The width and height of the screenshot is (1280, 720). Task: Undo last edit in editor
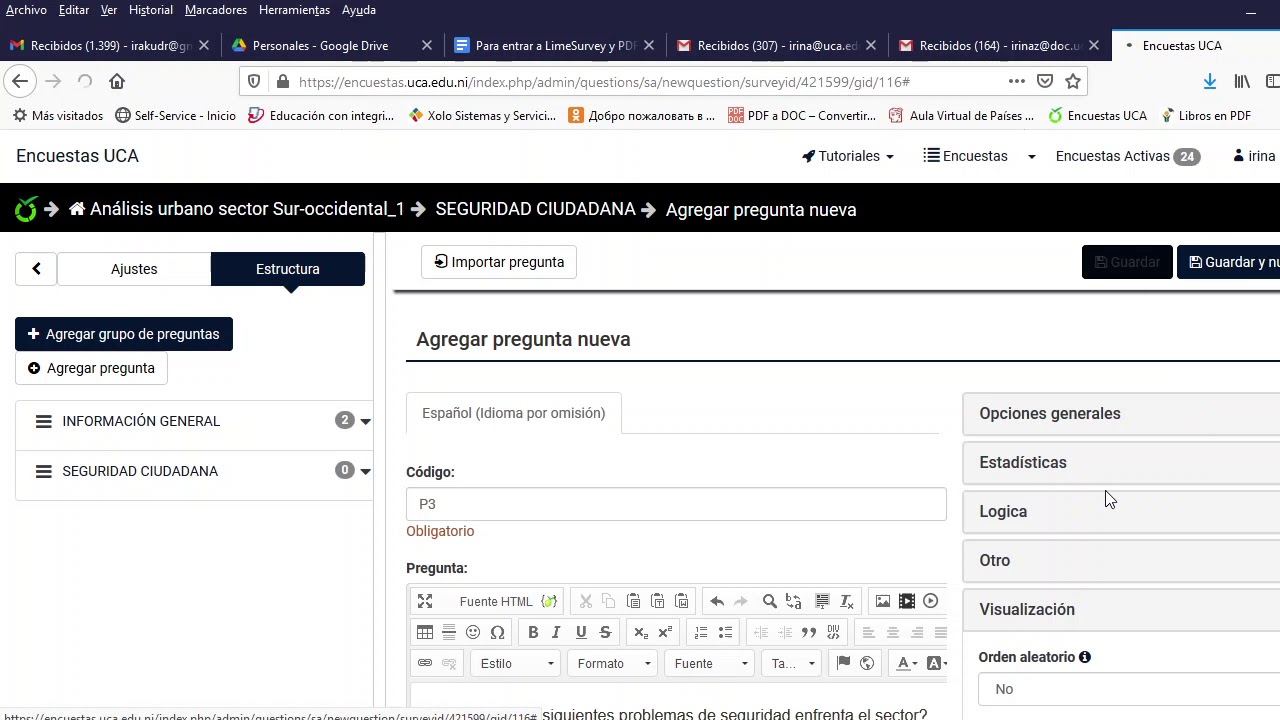(717, 601)
